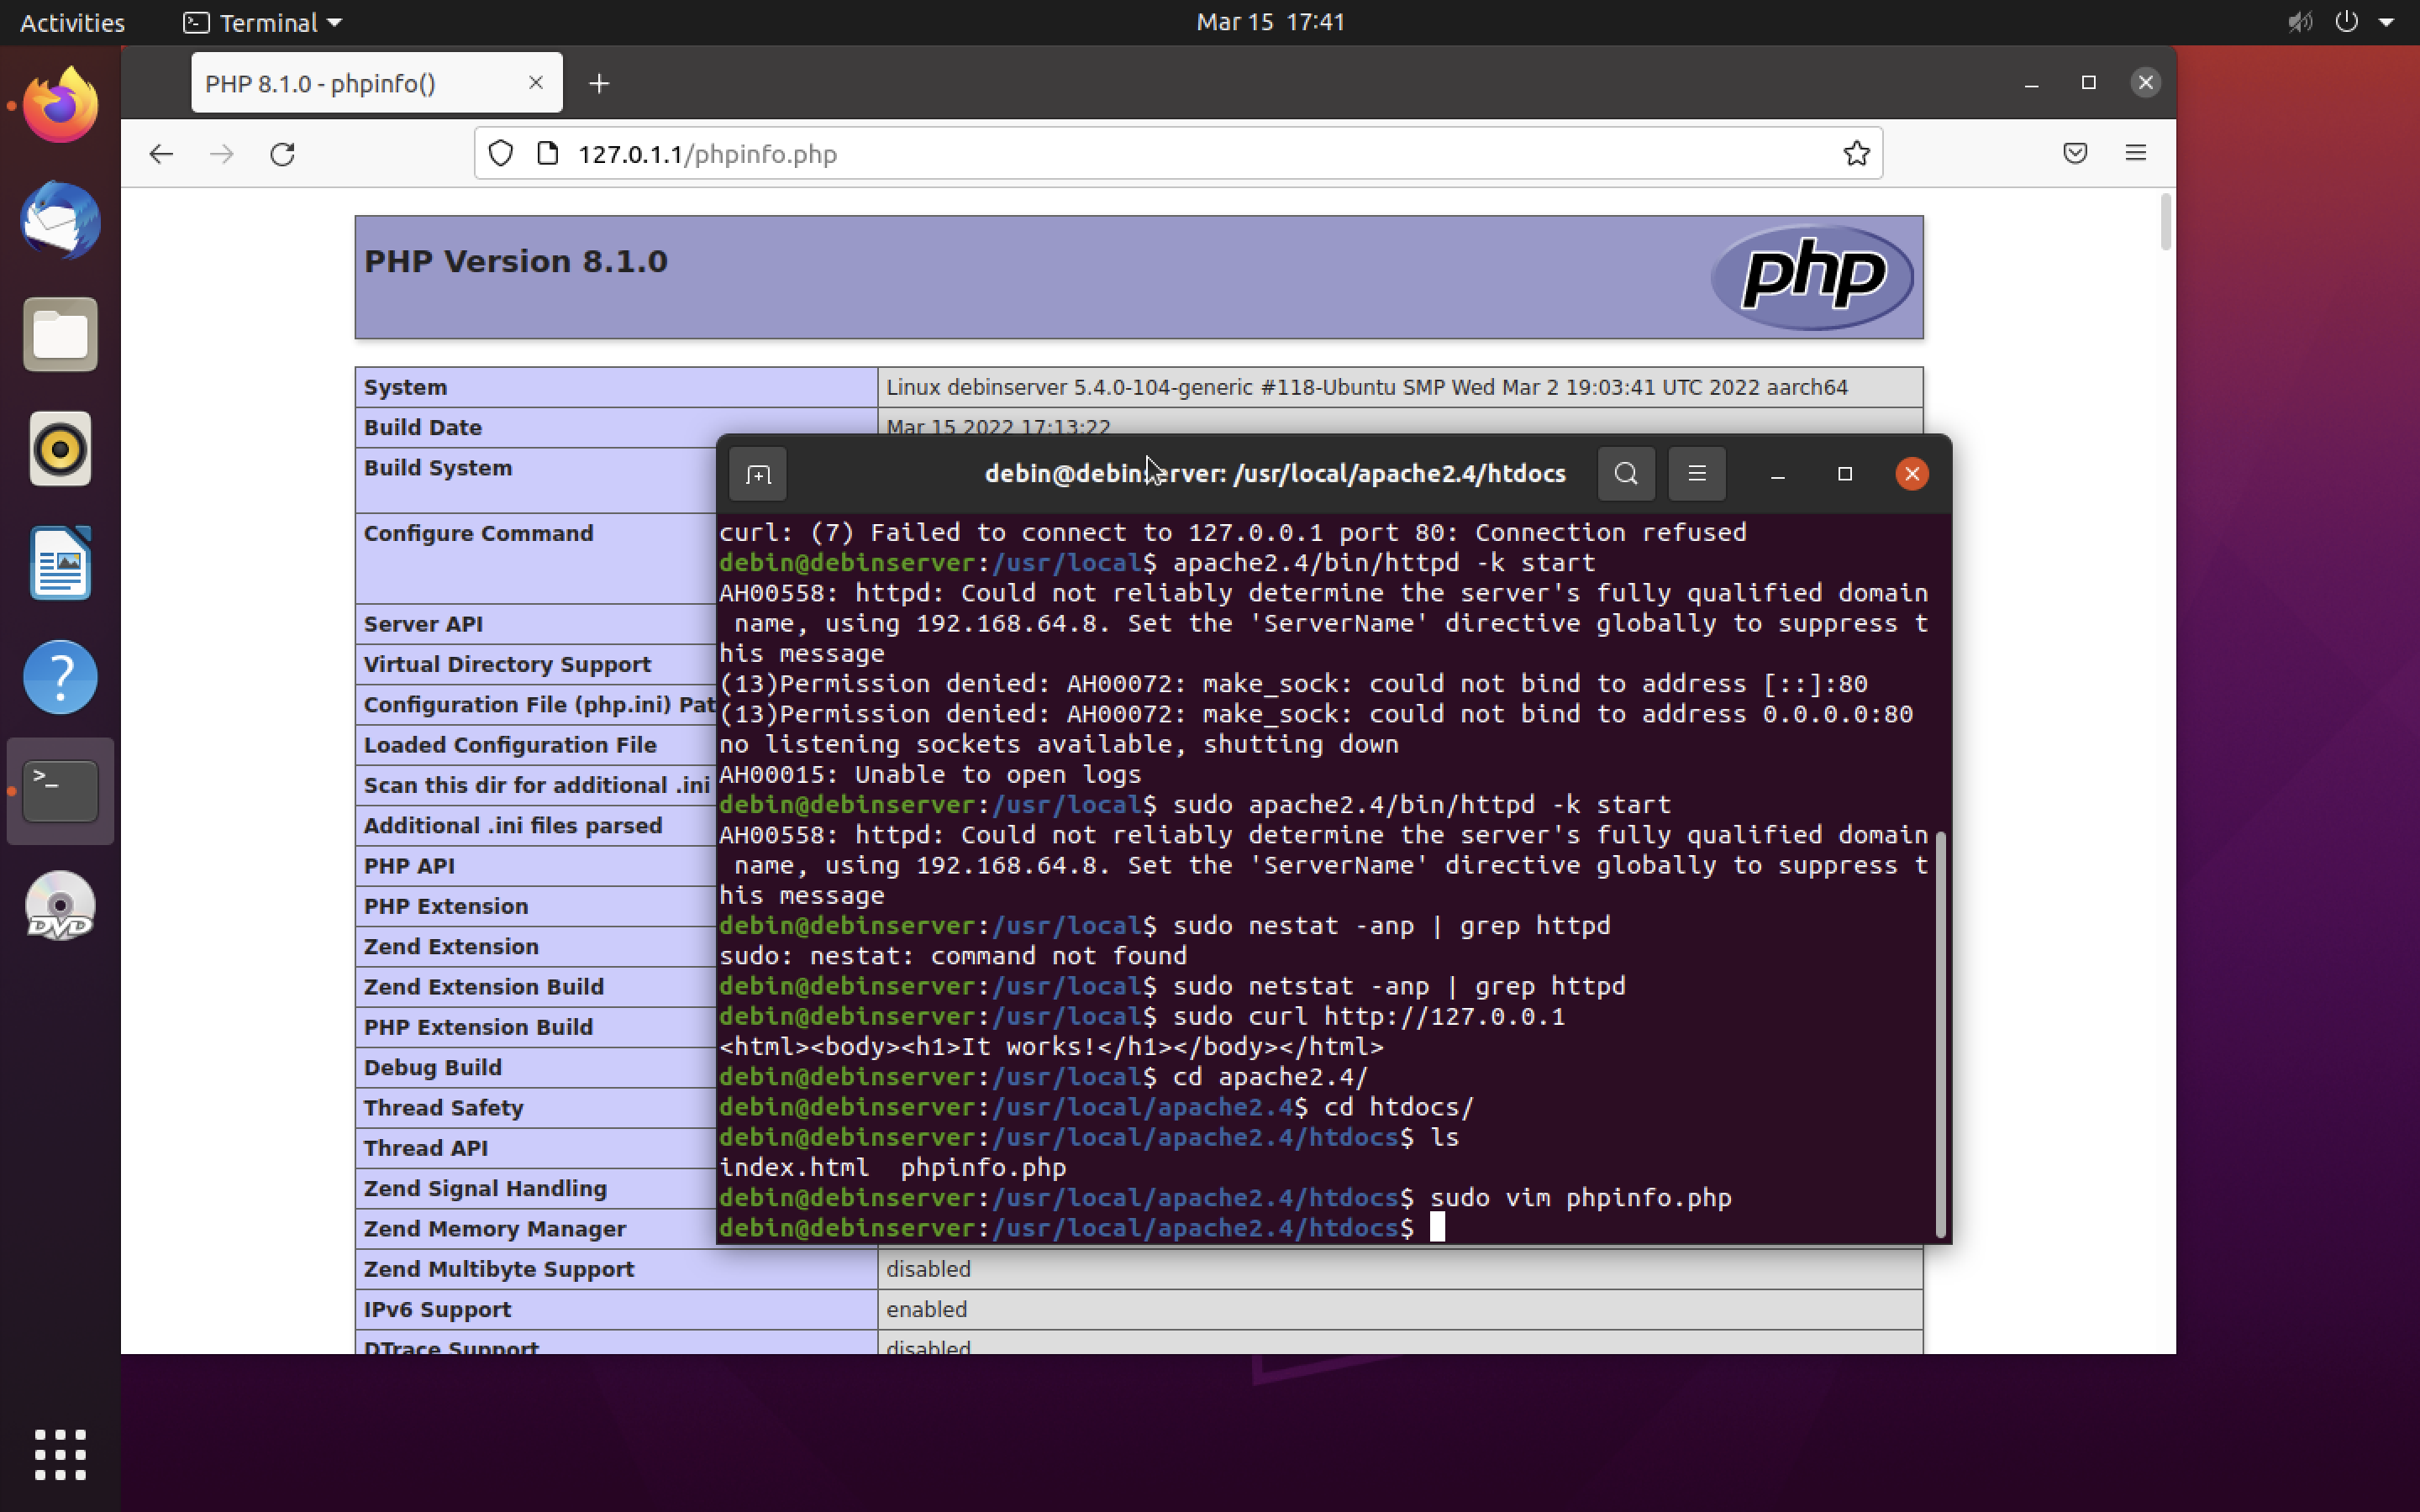Open the Activities overview
This screenshot has height=1512, width=2420.
pyautogui.click(x=72, y=22)
